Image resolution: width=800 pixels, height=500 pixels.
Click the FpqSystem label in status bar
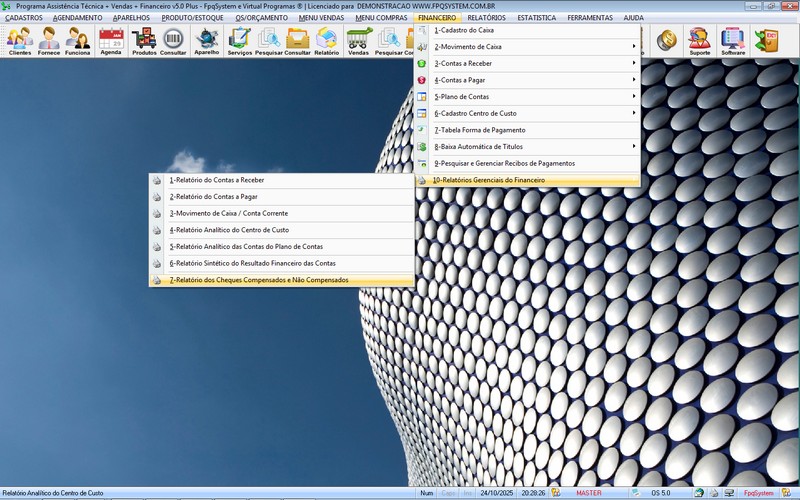(759, 493)
